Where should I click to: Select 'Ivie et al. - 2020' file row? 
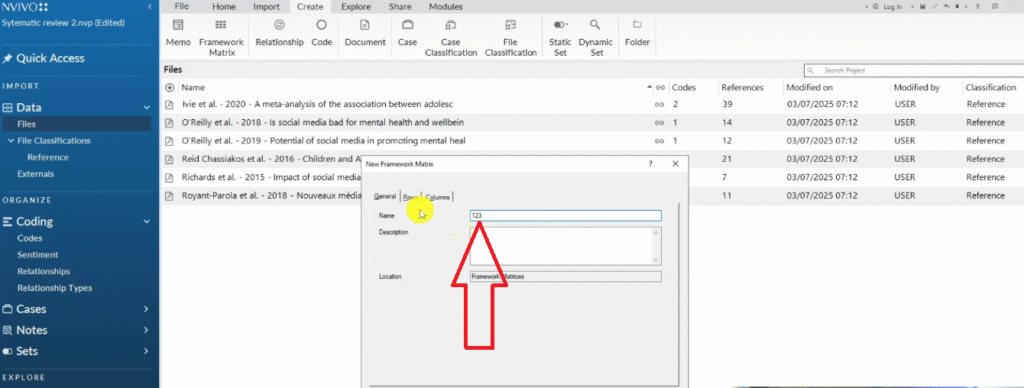click(x=592, y=105)
